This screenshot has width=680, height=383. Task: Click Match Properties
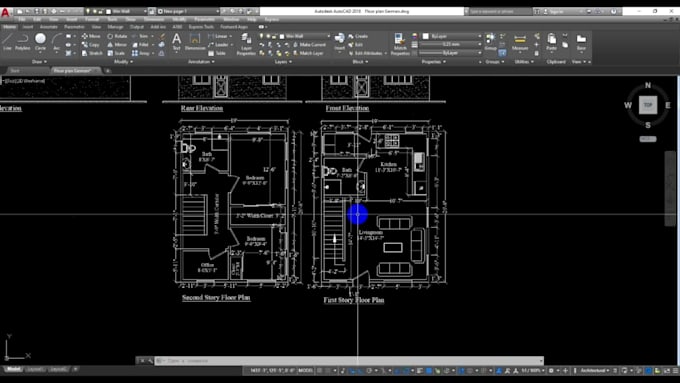400,44
